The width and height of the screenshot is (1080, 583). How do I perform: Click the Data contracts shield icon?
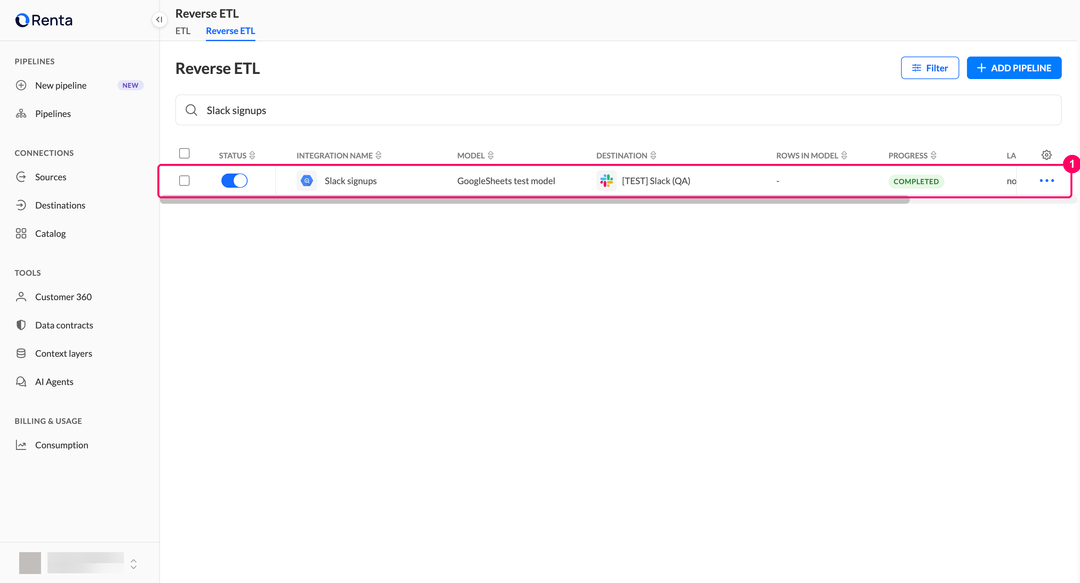click(x=21, y=325)
